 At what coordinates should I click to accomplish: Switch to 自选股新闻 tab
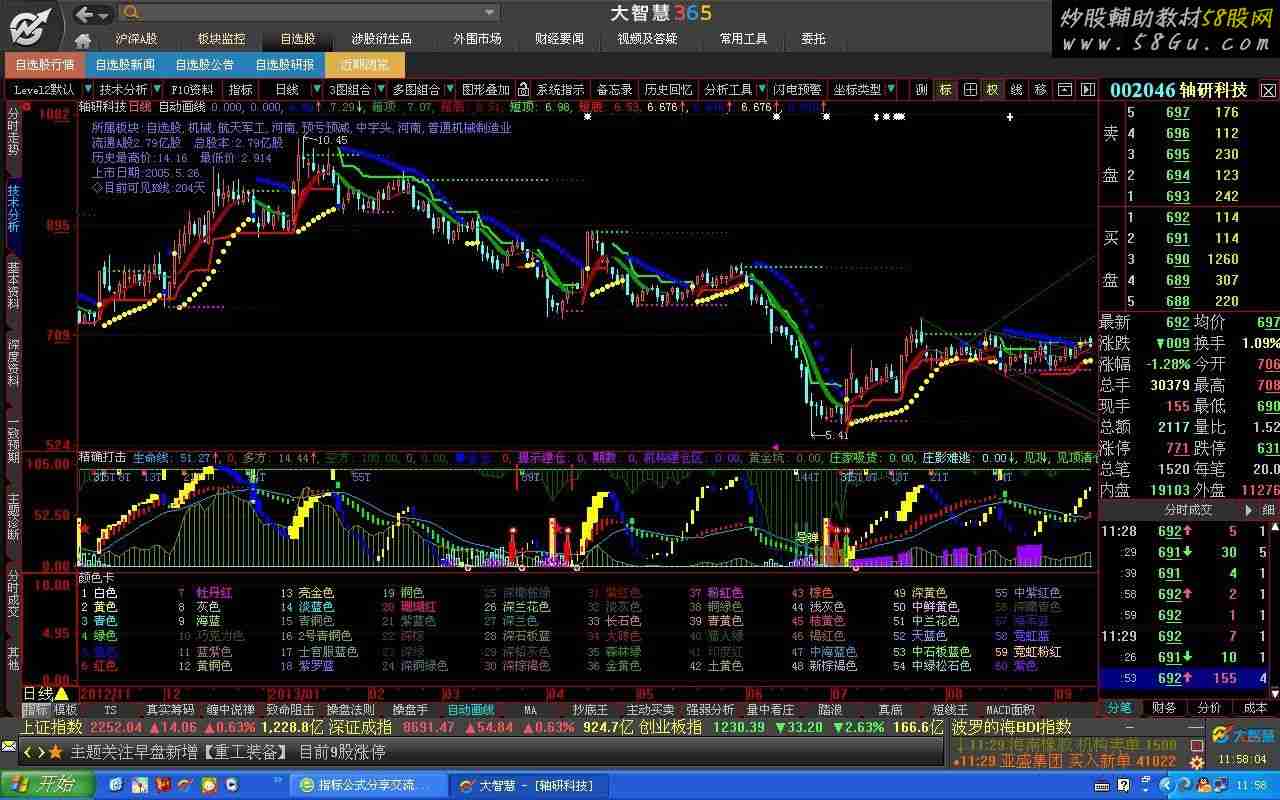[x=125, y=65]
